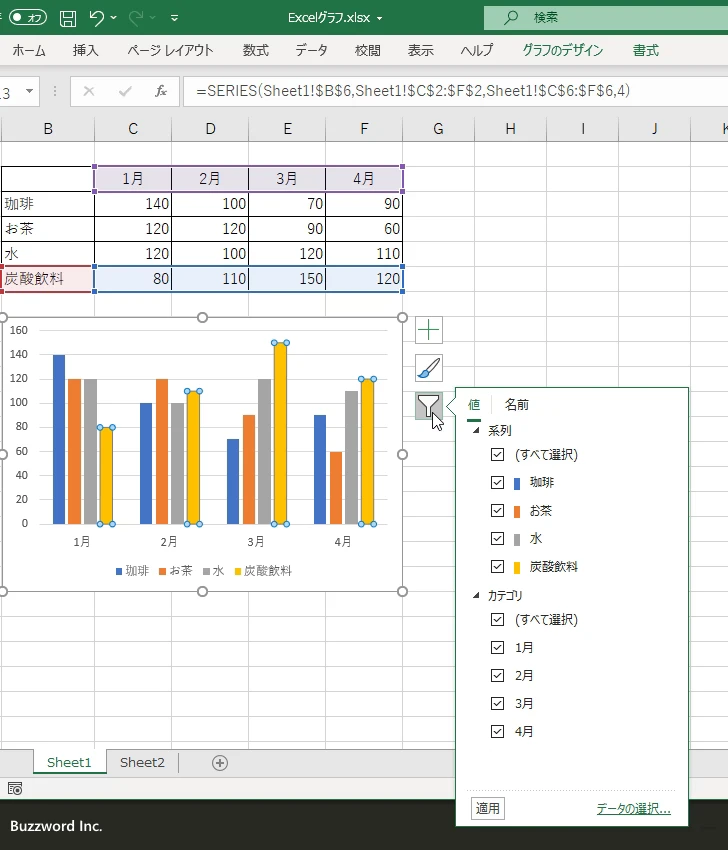
Task: Click the formula bar Enter checkmark icon
Action: pos(125,91)
